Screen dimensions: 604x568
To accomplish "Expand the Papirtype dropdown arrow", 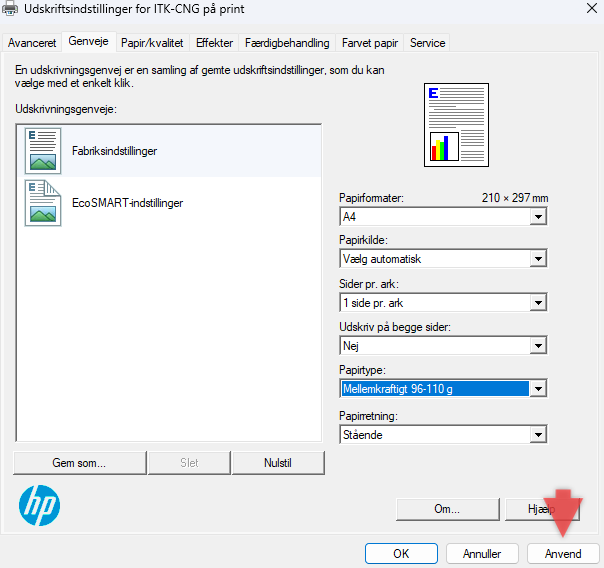I will point(538,389).
